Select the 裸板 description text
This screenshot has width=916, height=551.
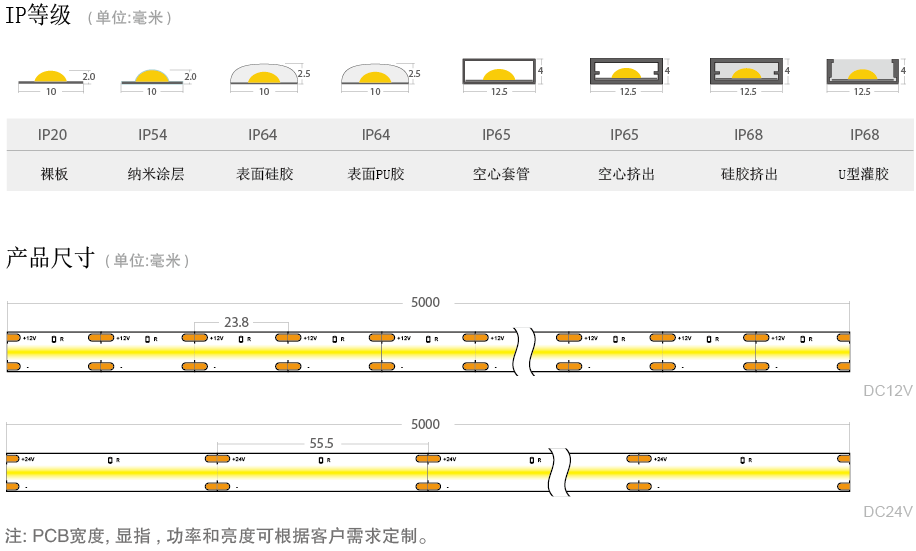pyautogui.click(x=54, y=174)
